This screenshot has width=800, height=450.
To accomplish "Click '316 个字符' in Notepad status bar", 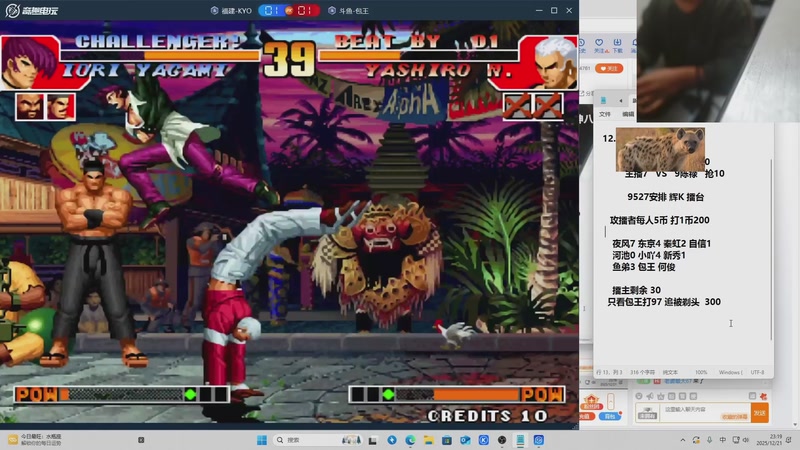I will click(x=642, y=372).
